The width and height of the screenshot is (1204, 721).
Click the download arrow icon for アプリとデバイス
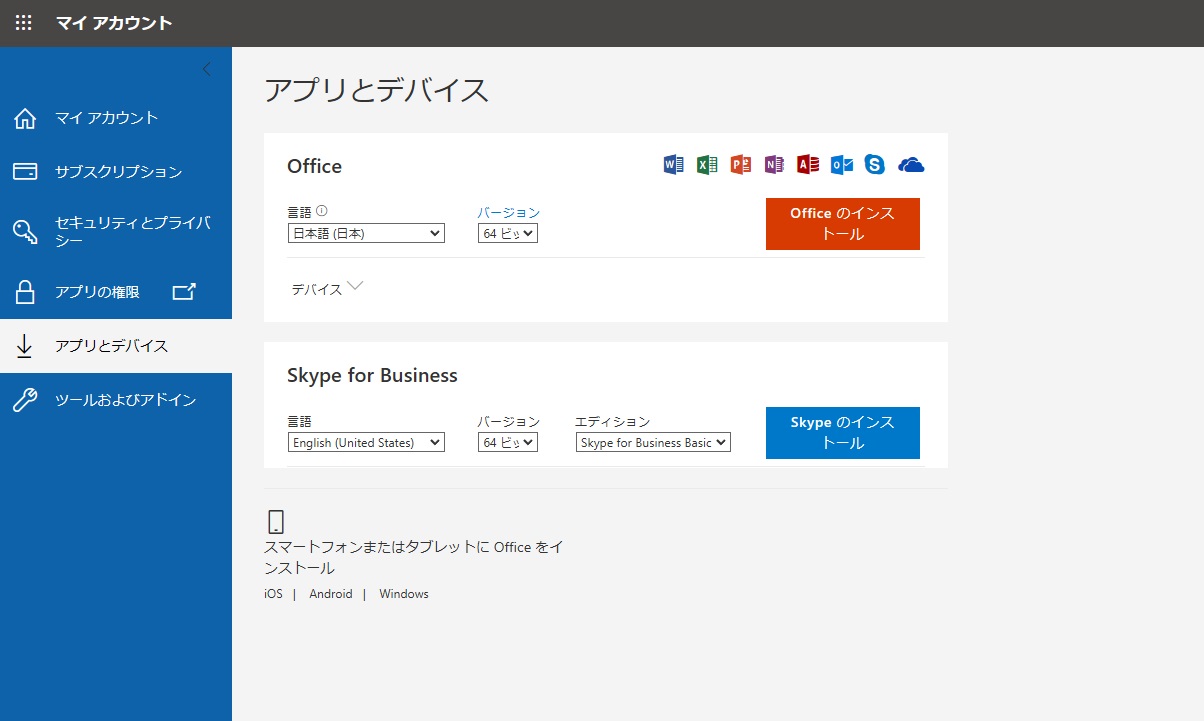(x=25, y=346)
